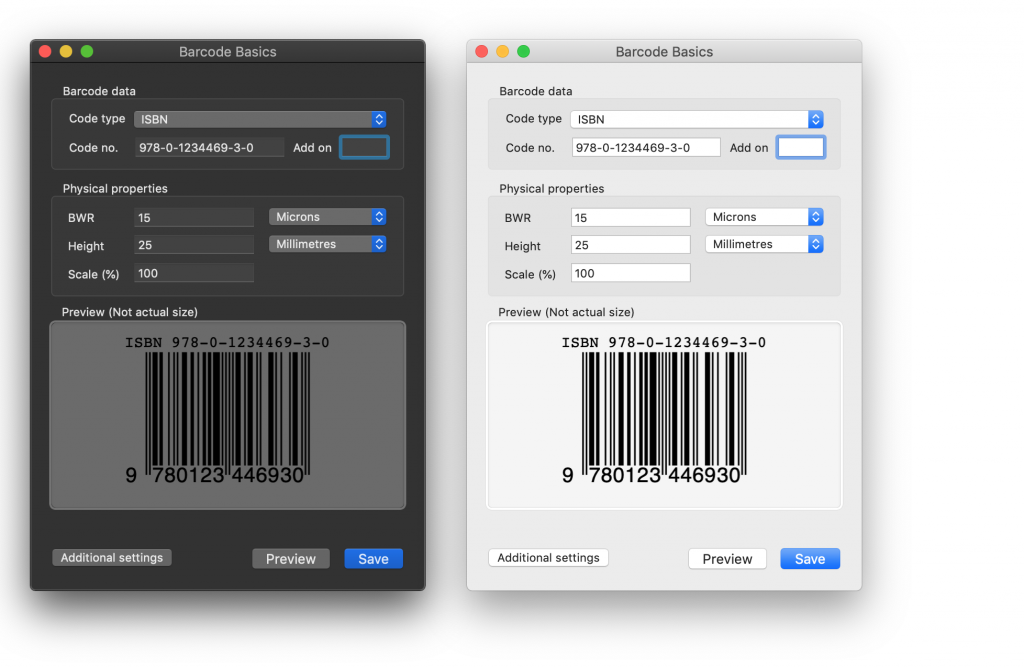The image size is (1024, 668).
Task: Open Microns unit dropdown in light window
Action: coord(764,217)
